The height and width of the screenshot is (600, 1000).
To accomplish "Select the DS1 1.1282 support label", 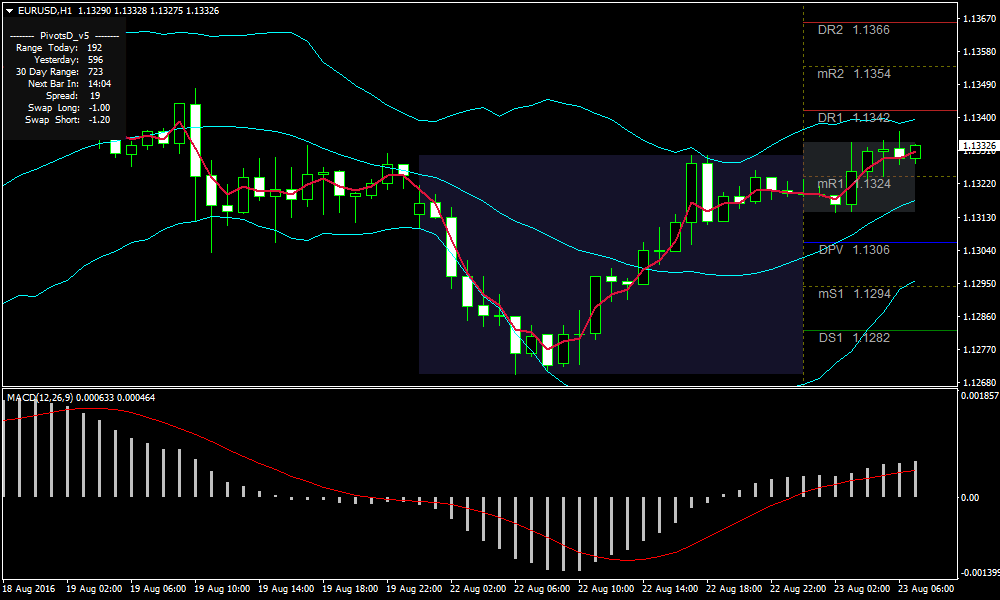I will click(853, 338).
